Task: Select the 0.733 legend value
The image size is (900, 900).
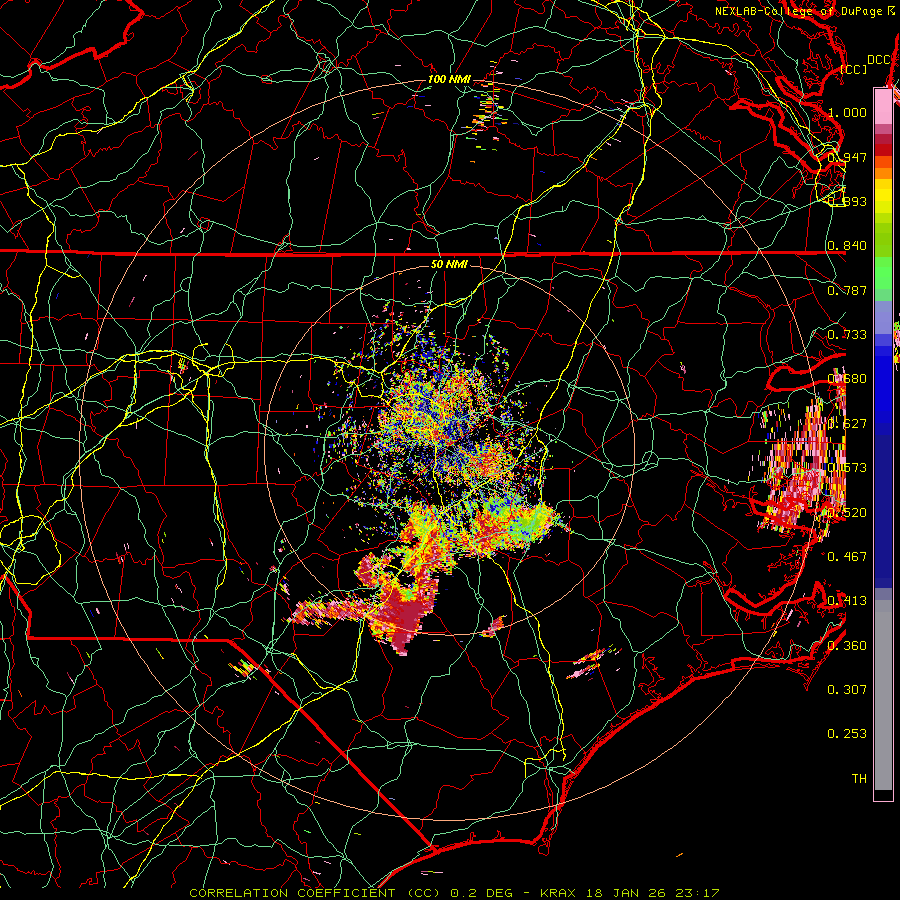Action: (847, 335)
